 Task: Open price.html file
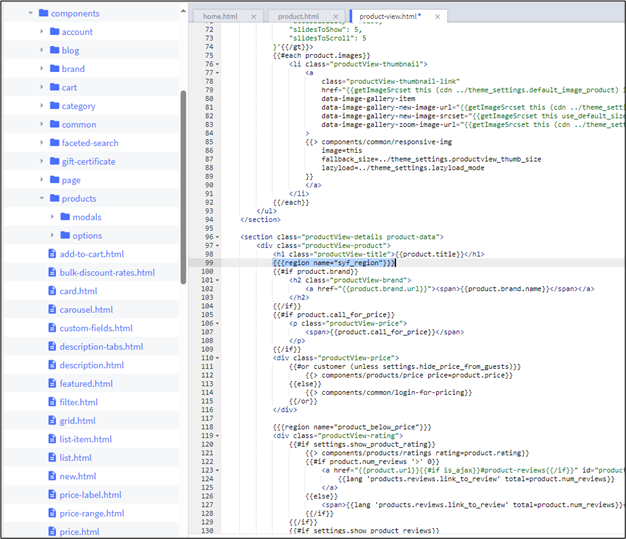coord(79,532)
